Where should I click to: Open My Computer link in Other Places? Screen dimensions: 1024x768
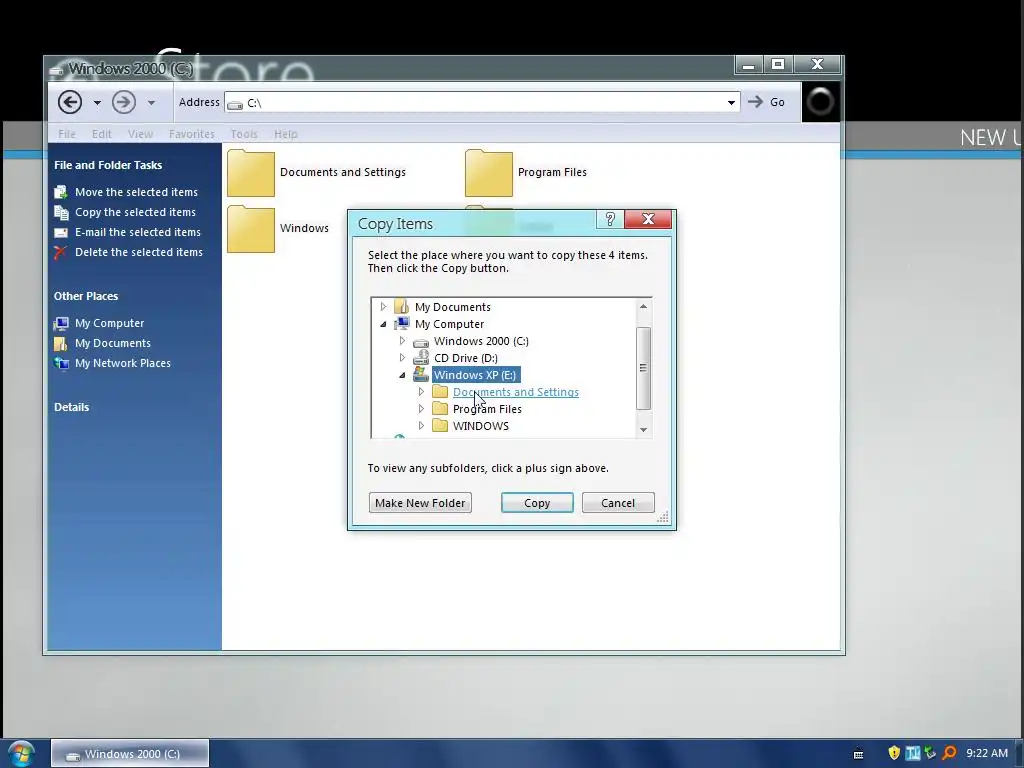[x=110, y=323]
